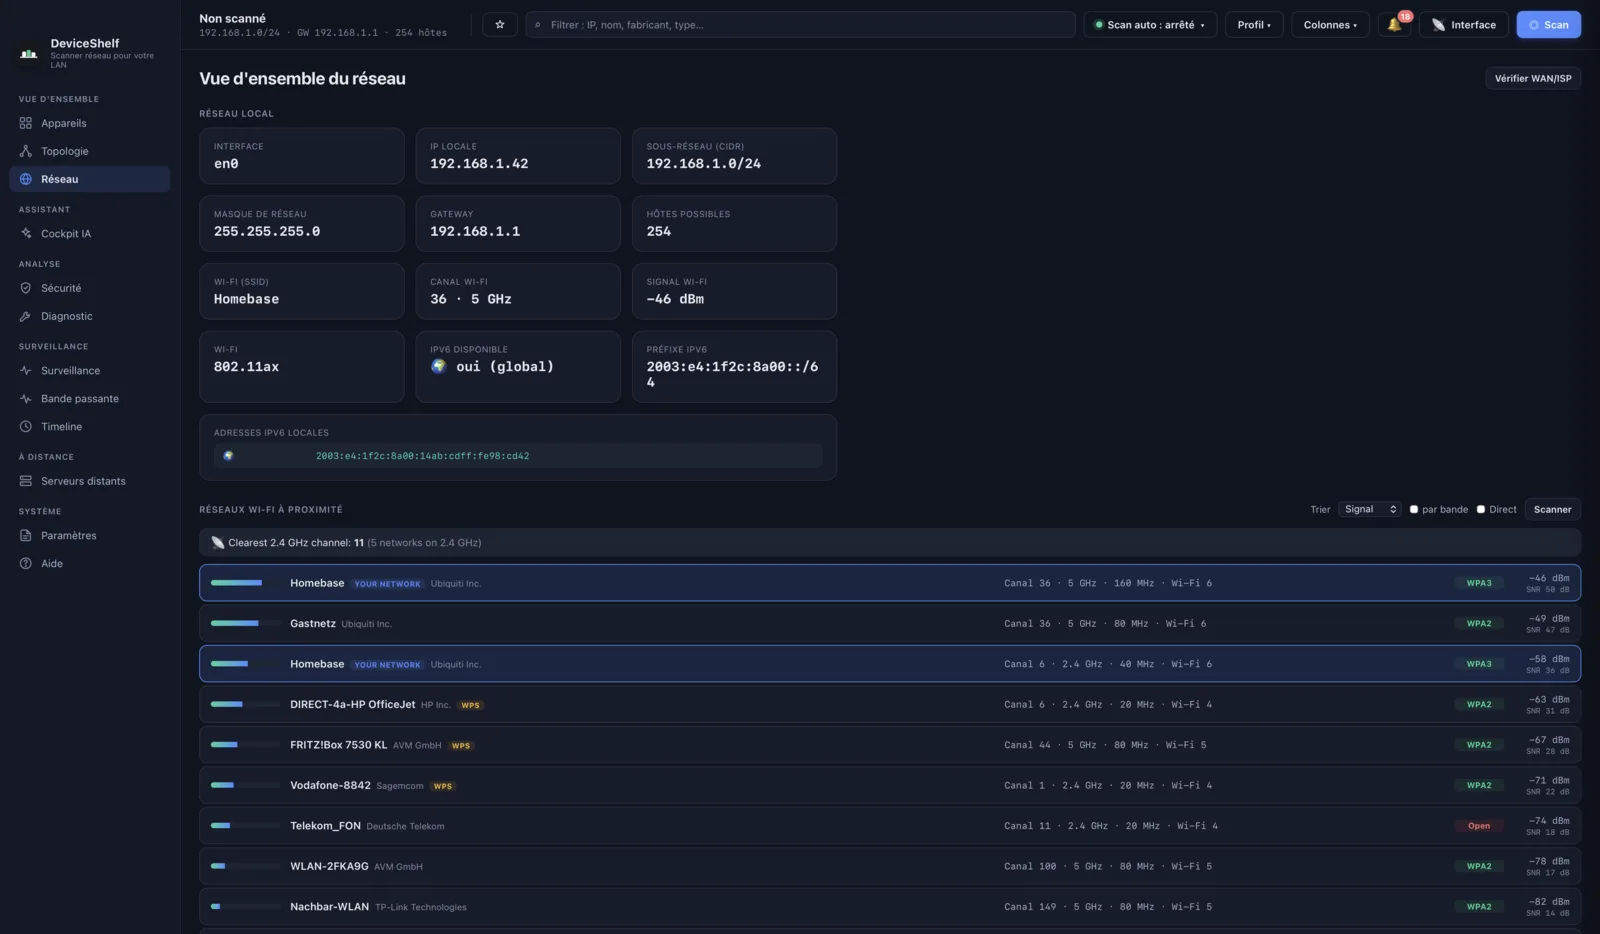Open Diagnostic in the sidebar
Viewport: 1600px width, 934px height.
89,316
